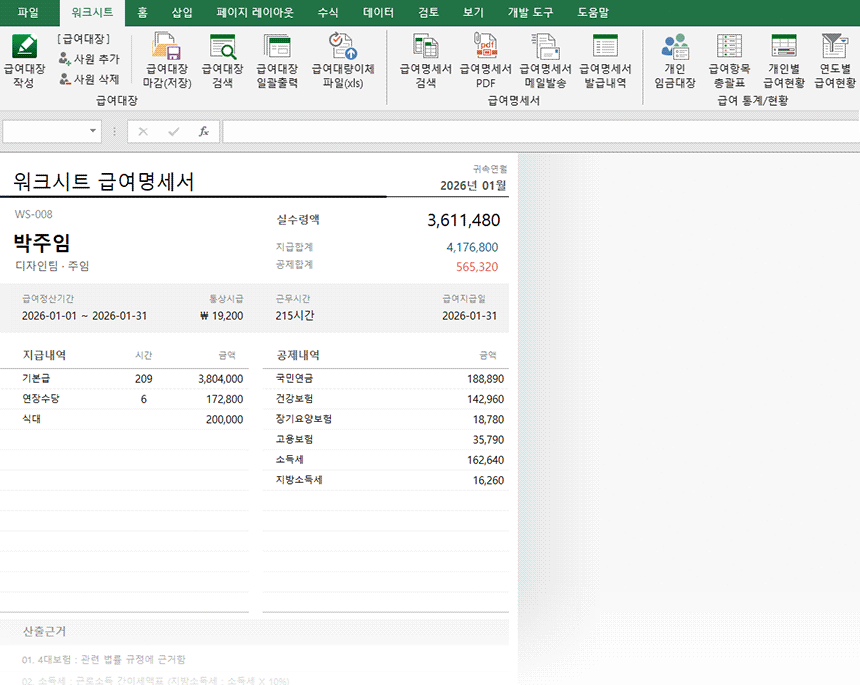This screenshot has width=860, height=685.
Task: Send 급여명세서 메일발송
Action: [x=545, y=60]
